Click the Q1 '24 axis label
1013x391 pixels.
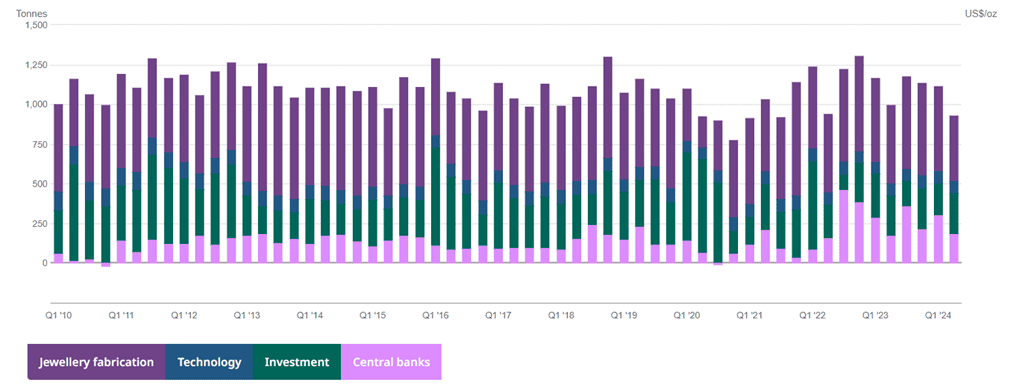(939, 315)
